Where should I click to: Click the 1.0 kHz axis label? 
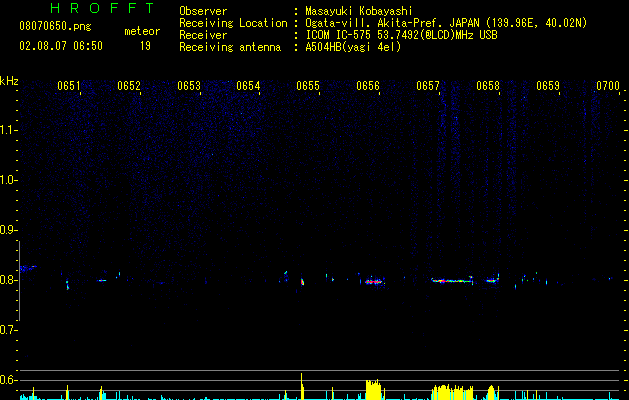(x=9, y=180)
